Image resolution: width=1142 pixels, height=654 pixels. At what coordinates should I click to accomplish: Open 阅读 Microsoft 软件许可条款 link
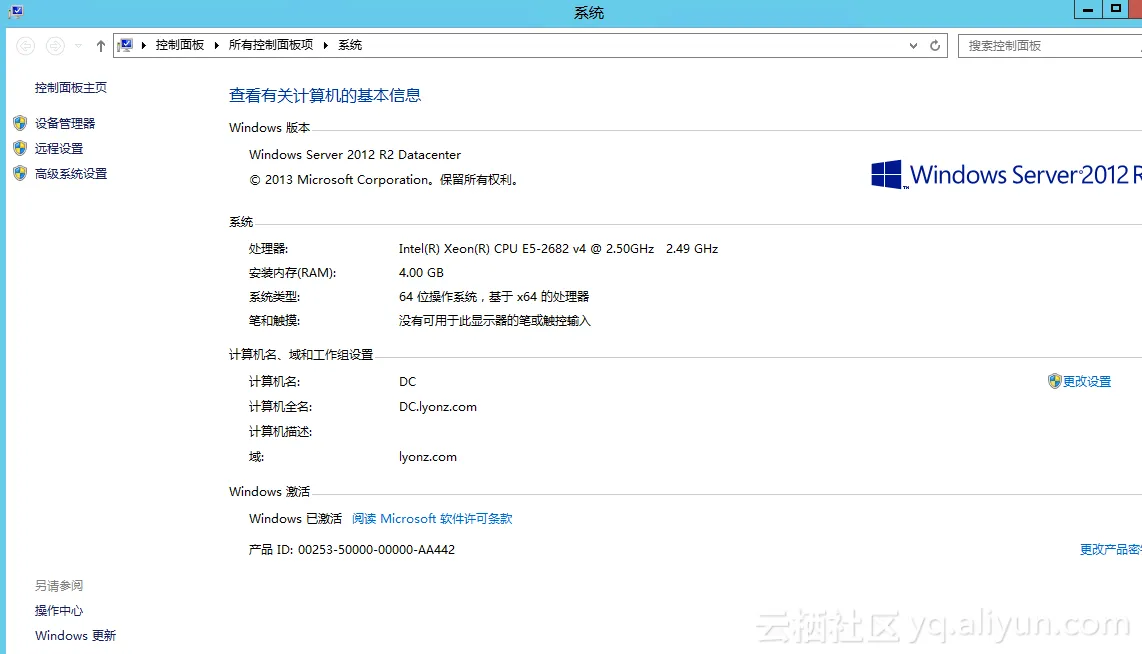coord(432,519)
